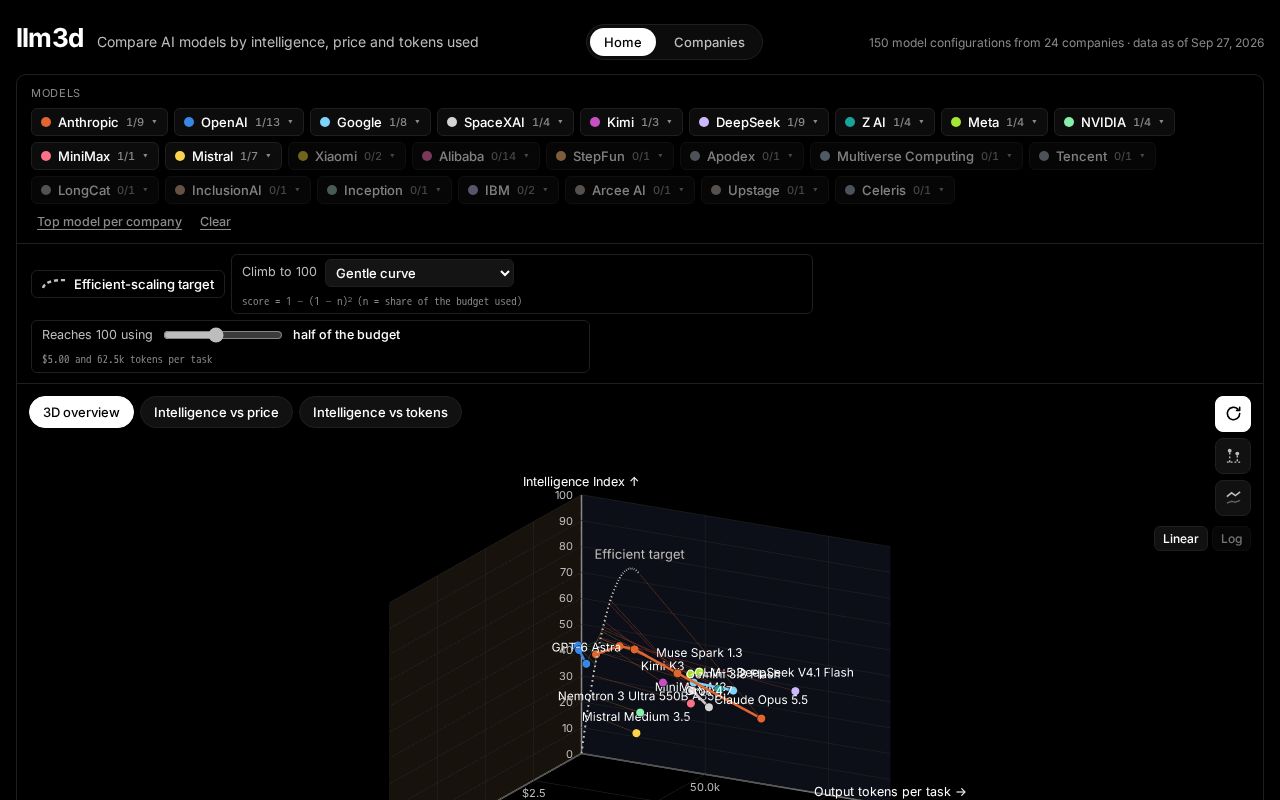The width and height of the screenshot is (1280, 800).
Task: Select the Linear scale option
Action: [x=1180, y=538]
